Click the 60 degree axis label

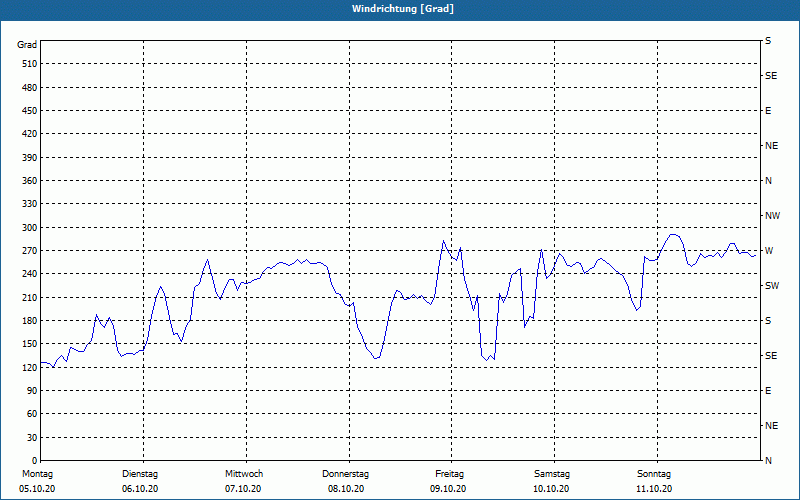click(x=32, y=414)
